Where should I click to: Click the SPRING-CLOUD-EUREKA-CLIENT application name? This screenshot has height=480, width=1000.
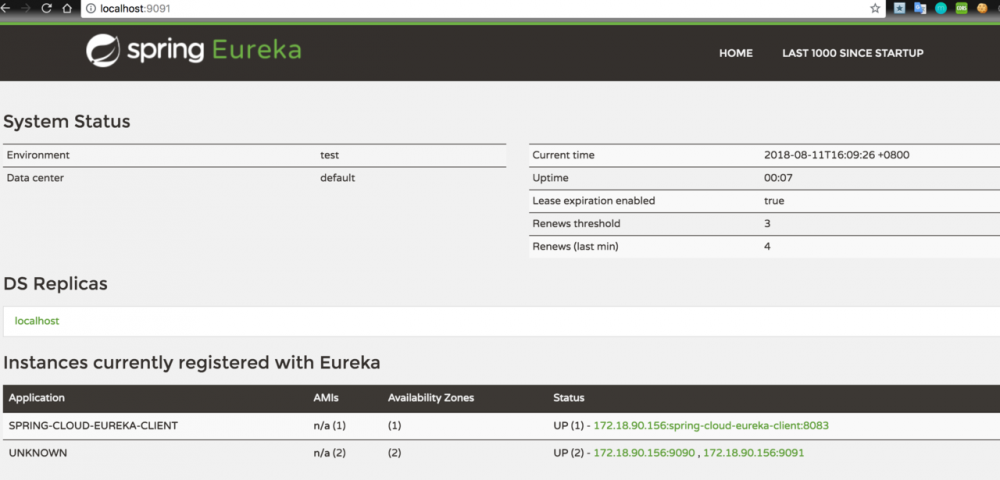pos(93,425)
